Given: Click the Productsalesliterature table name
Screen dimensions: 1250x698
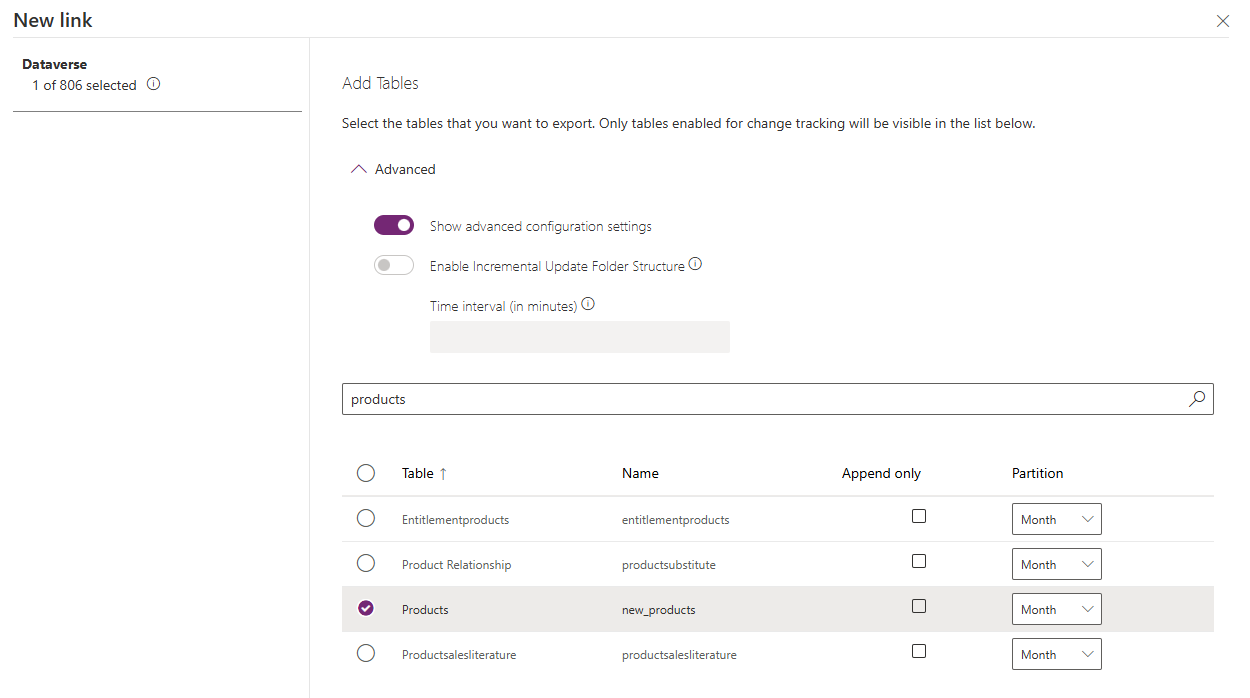Looking at the screenshot, I should click(459, 655).
